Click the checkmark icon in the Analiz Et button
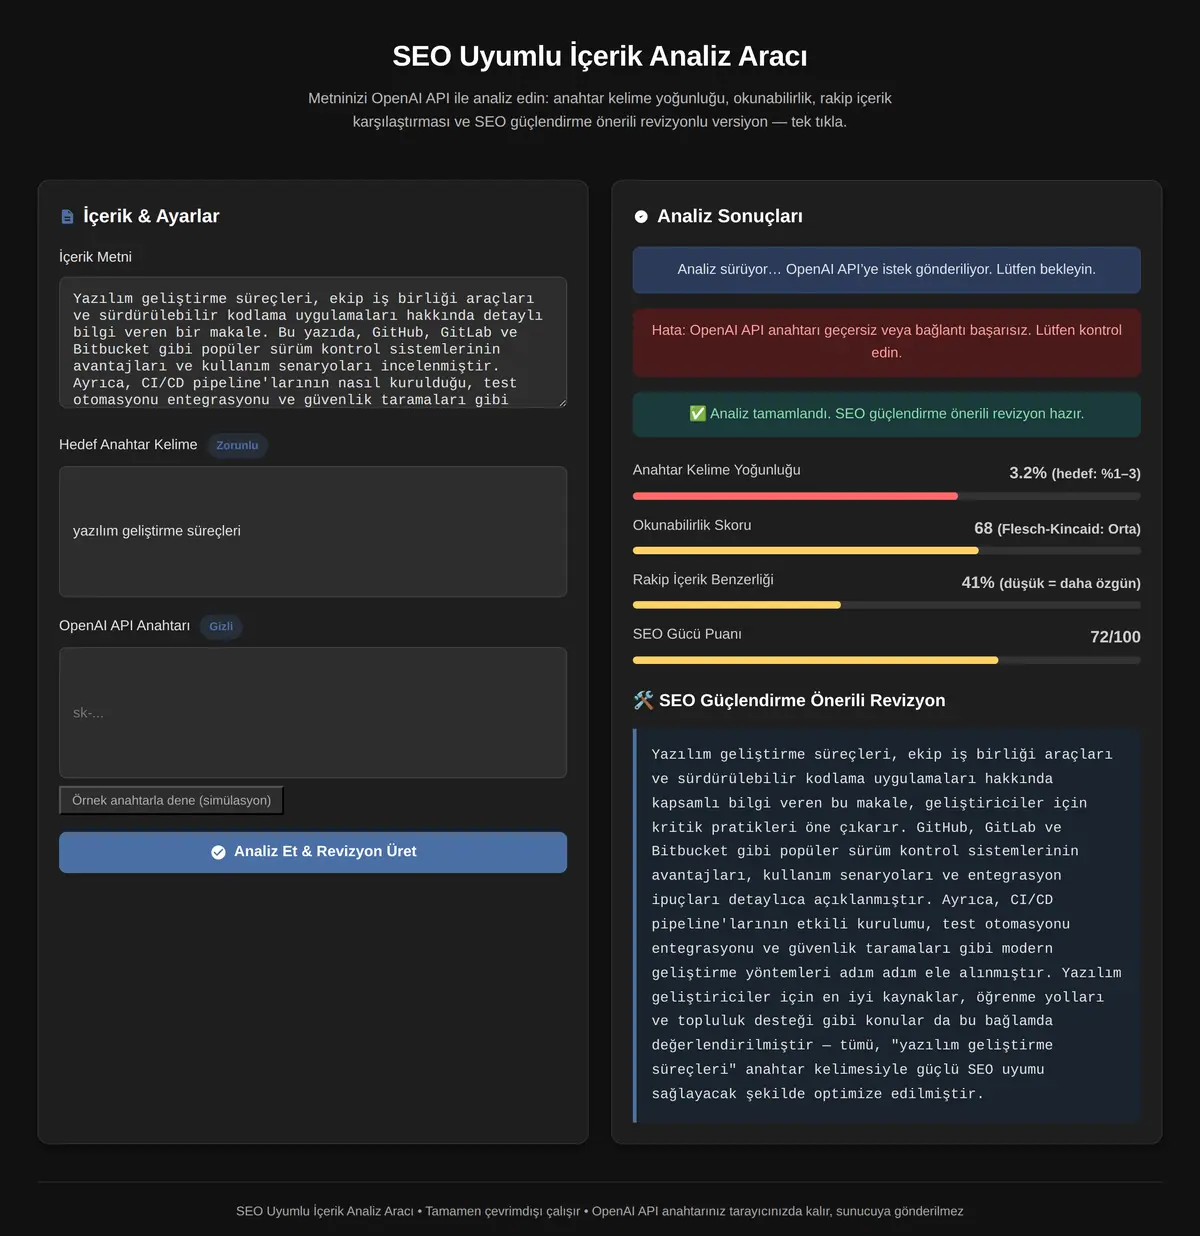The height and width of the screenshot is (1236, 1200). 218,852
